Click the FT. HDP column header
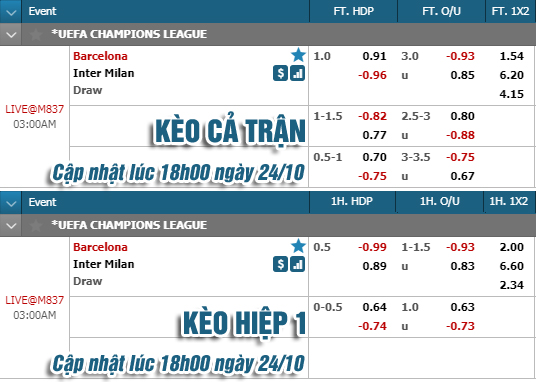Viewport: 536px width, 382px height. (x=353, y=11)
